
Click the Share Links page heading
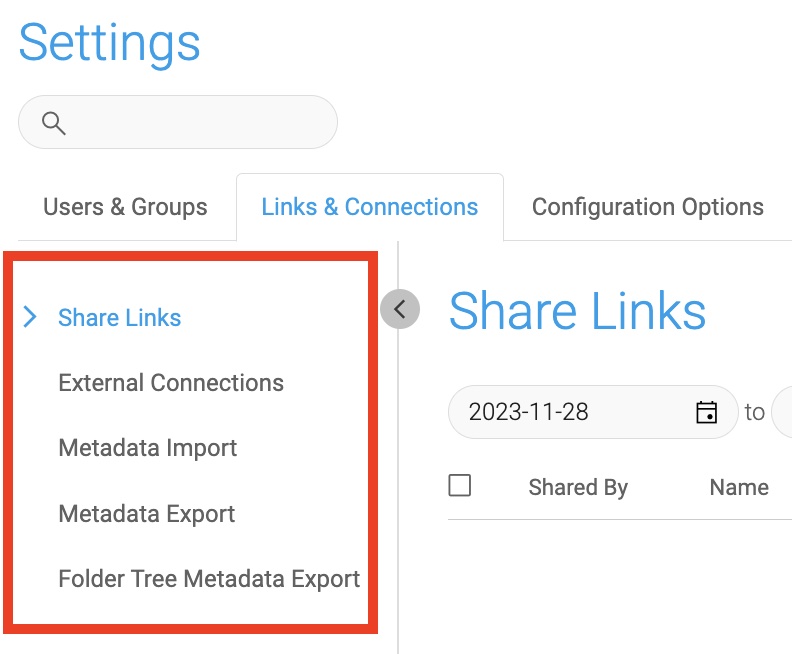pyautogui.click(x=577, y=311)
